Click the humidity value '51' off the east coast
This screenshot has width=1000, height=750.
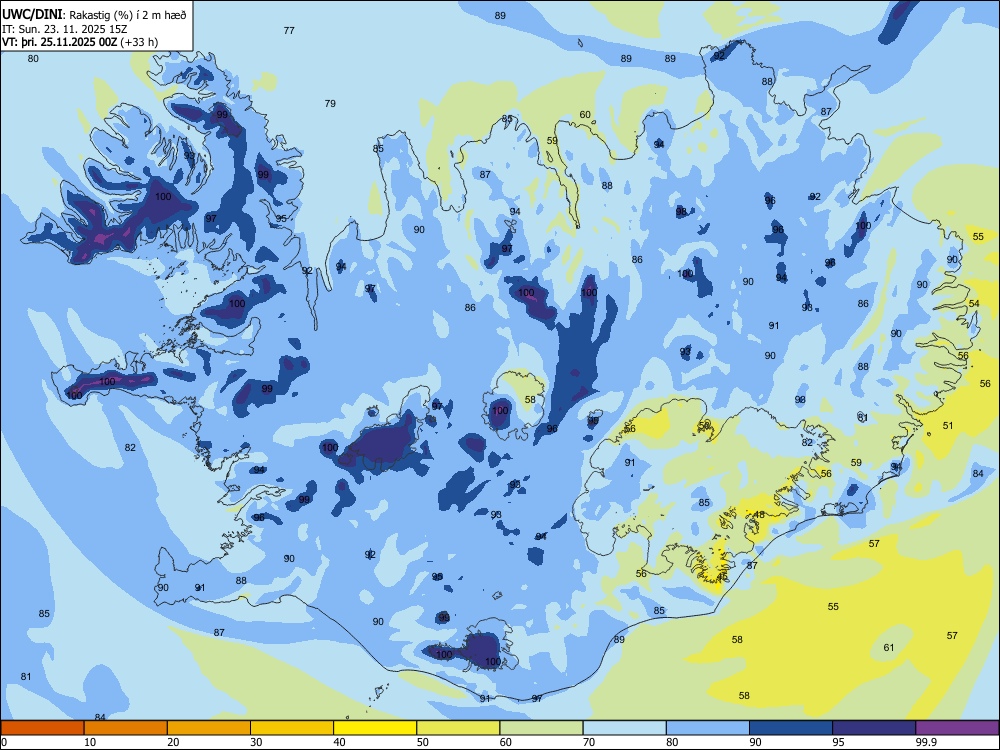pos(948,425)
